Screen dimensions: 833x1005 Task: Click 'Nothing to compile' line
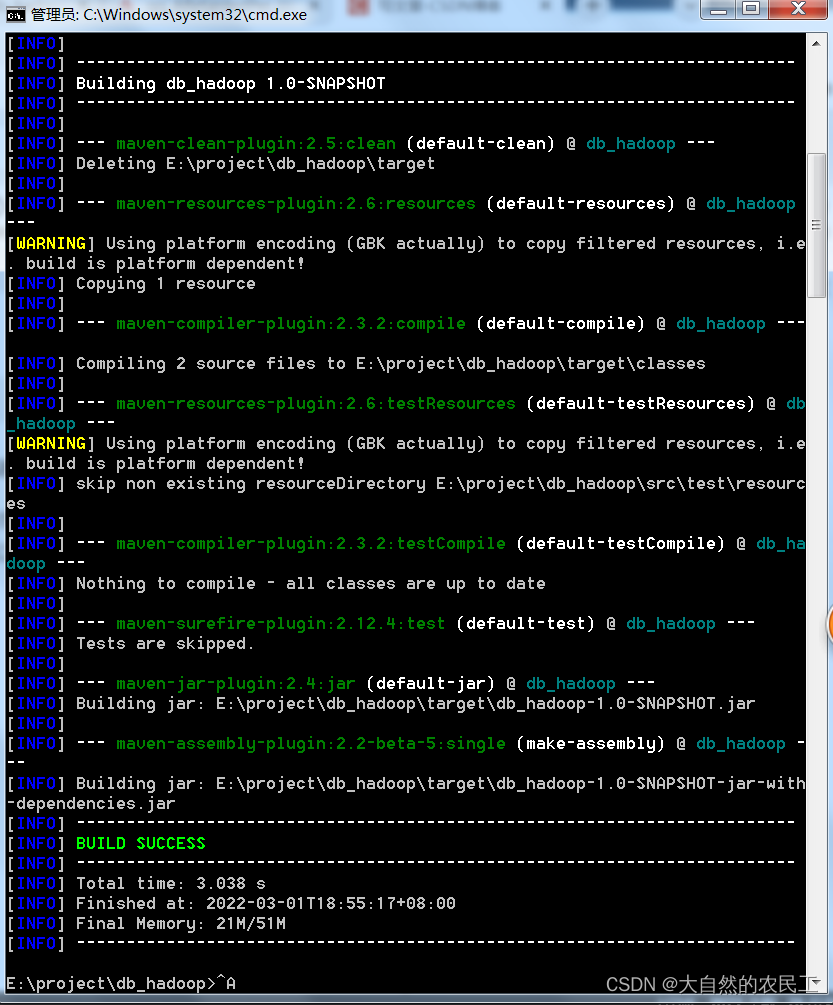(311, 584)
